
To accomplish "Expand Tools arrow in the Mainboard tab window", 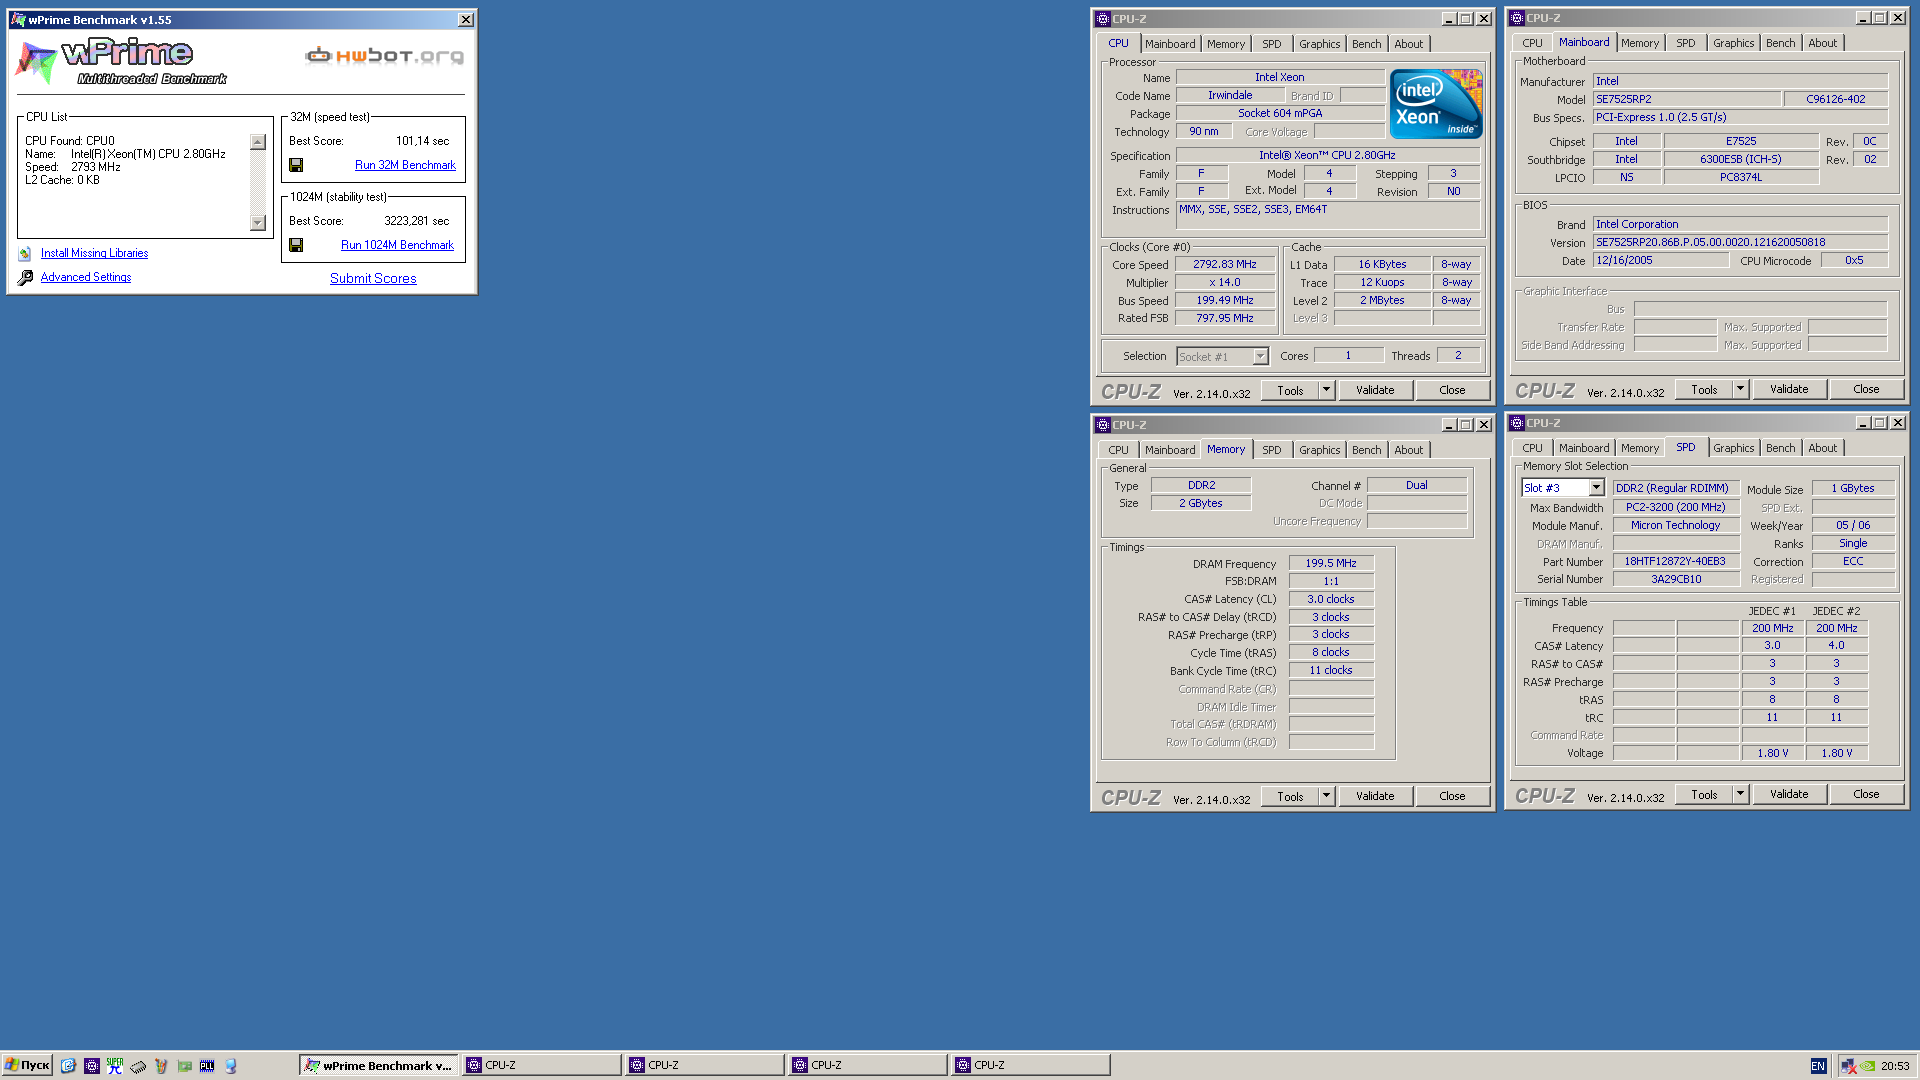I will (x=1740, y=389).
